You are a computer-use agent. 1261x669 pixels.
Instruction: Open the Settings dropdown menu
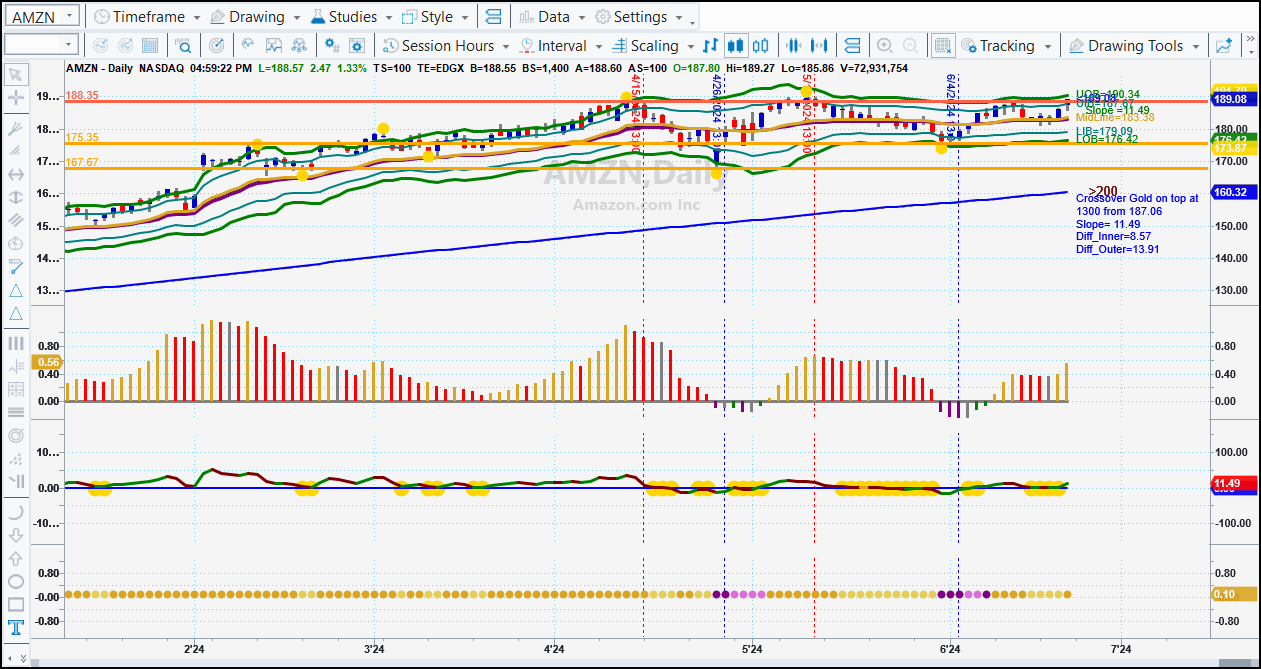pyautogui.click(x=640, y=17)
